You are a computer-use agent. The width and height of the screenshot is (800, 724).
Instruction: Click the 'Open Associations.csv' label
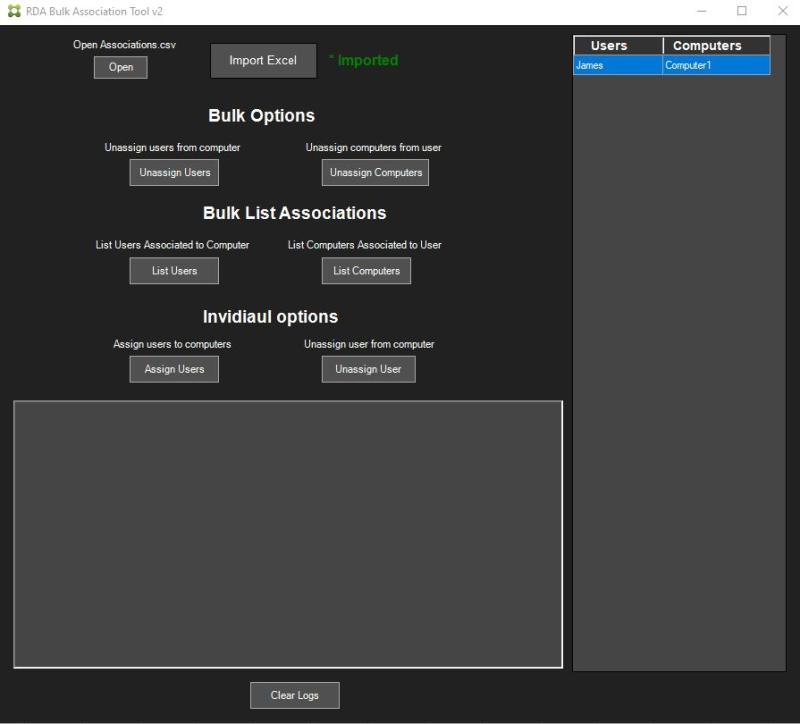[124, 45]
